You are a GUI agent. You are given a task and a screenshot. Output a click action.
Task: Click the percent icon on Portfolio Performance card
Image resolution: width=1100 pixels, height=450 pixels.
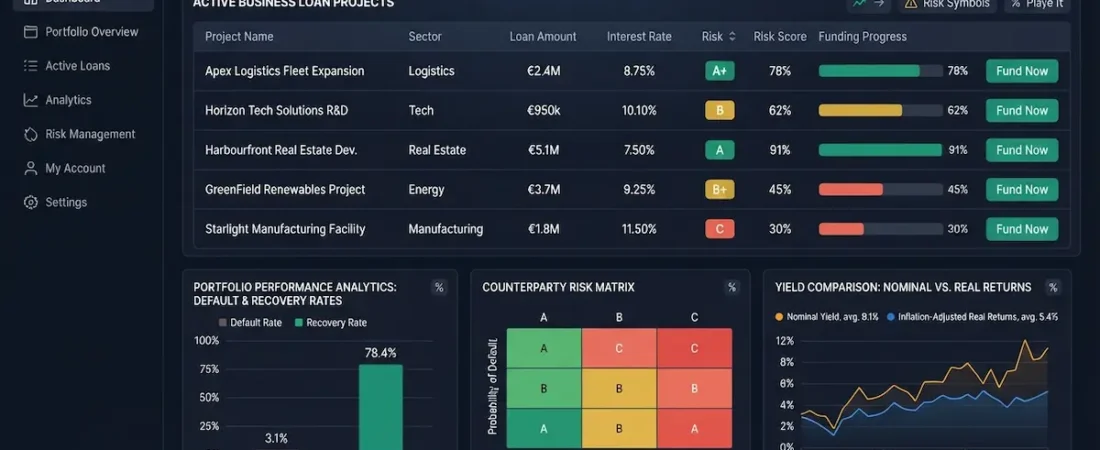click(439, 287)
